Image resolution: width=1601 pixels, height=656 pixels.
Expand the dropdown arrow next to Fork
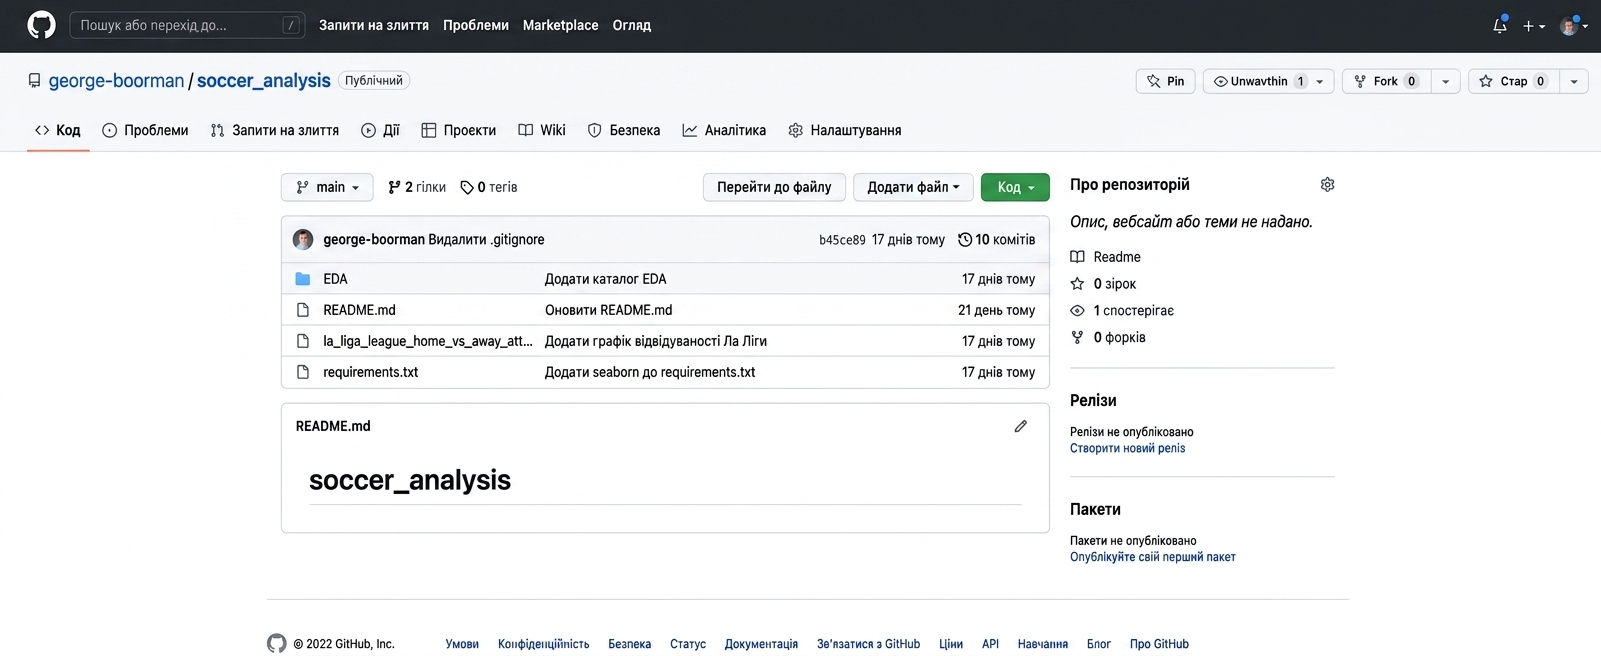coord(1446,81)
